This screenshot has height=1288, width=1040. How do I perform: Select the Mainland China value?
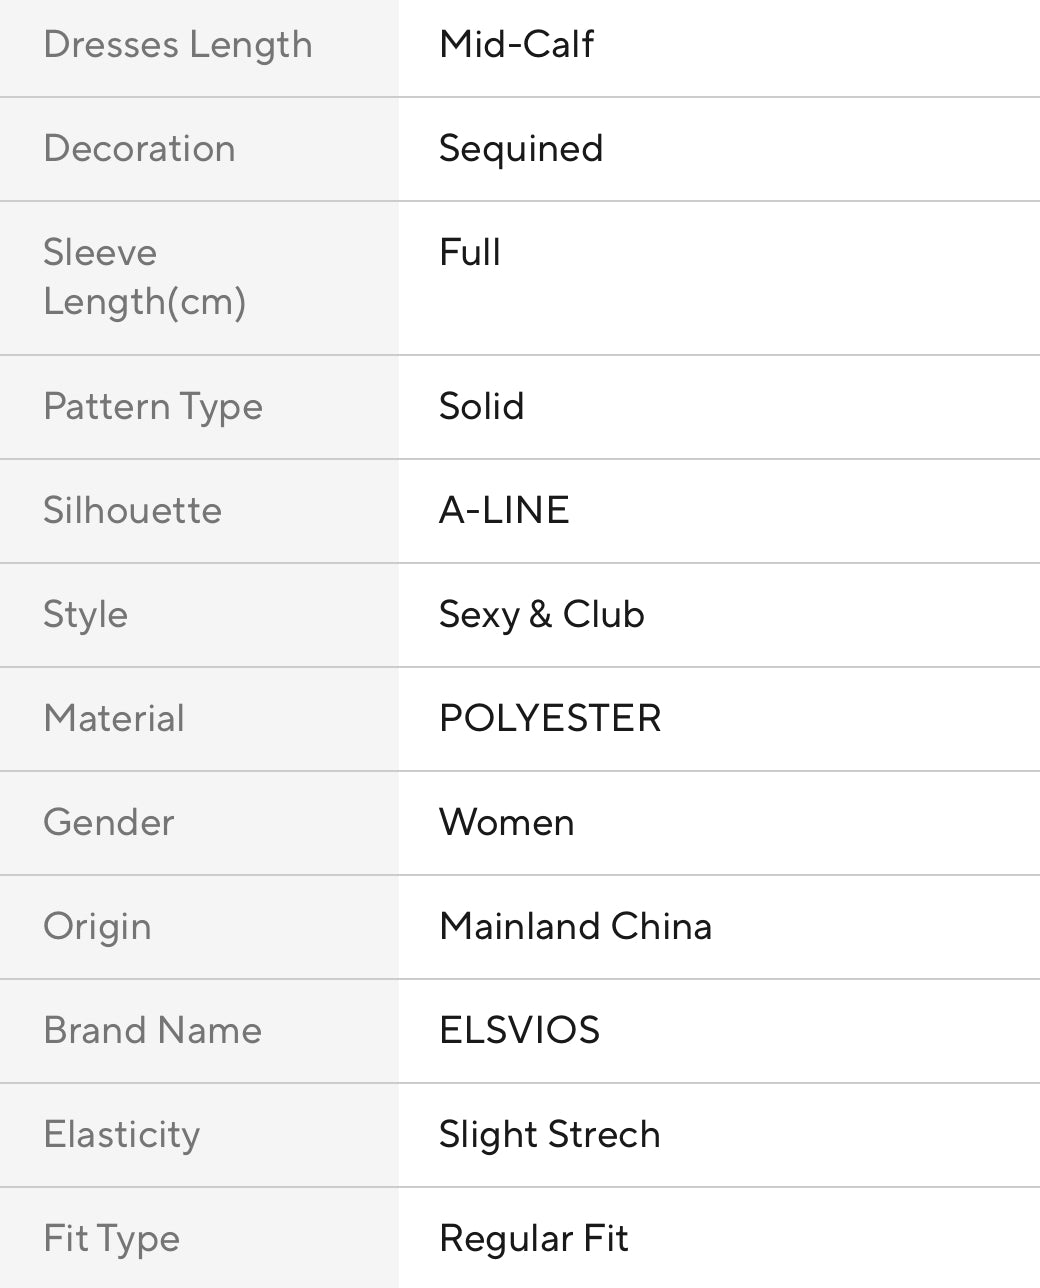point(575,927)
